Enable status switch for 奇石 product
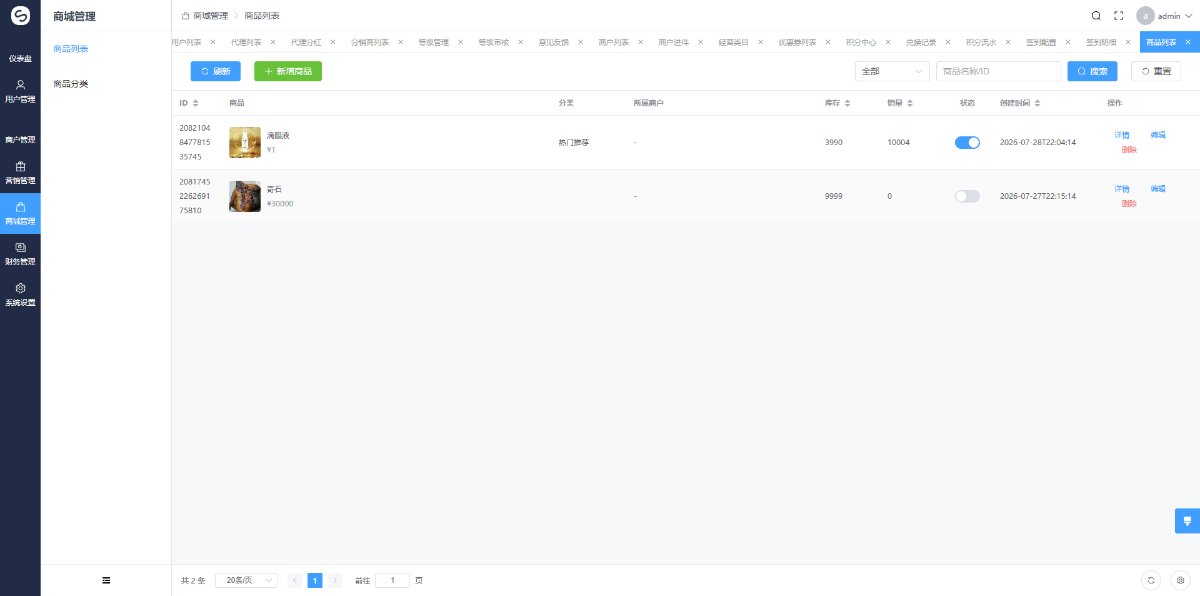 (967, 196)
